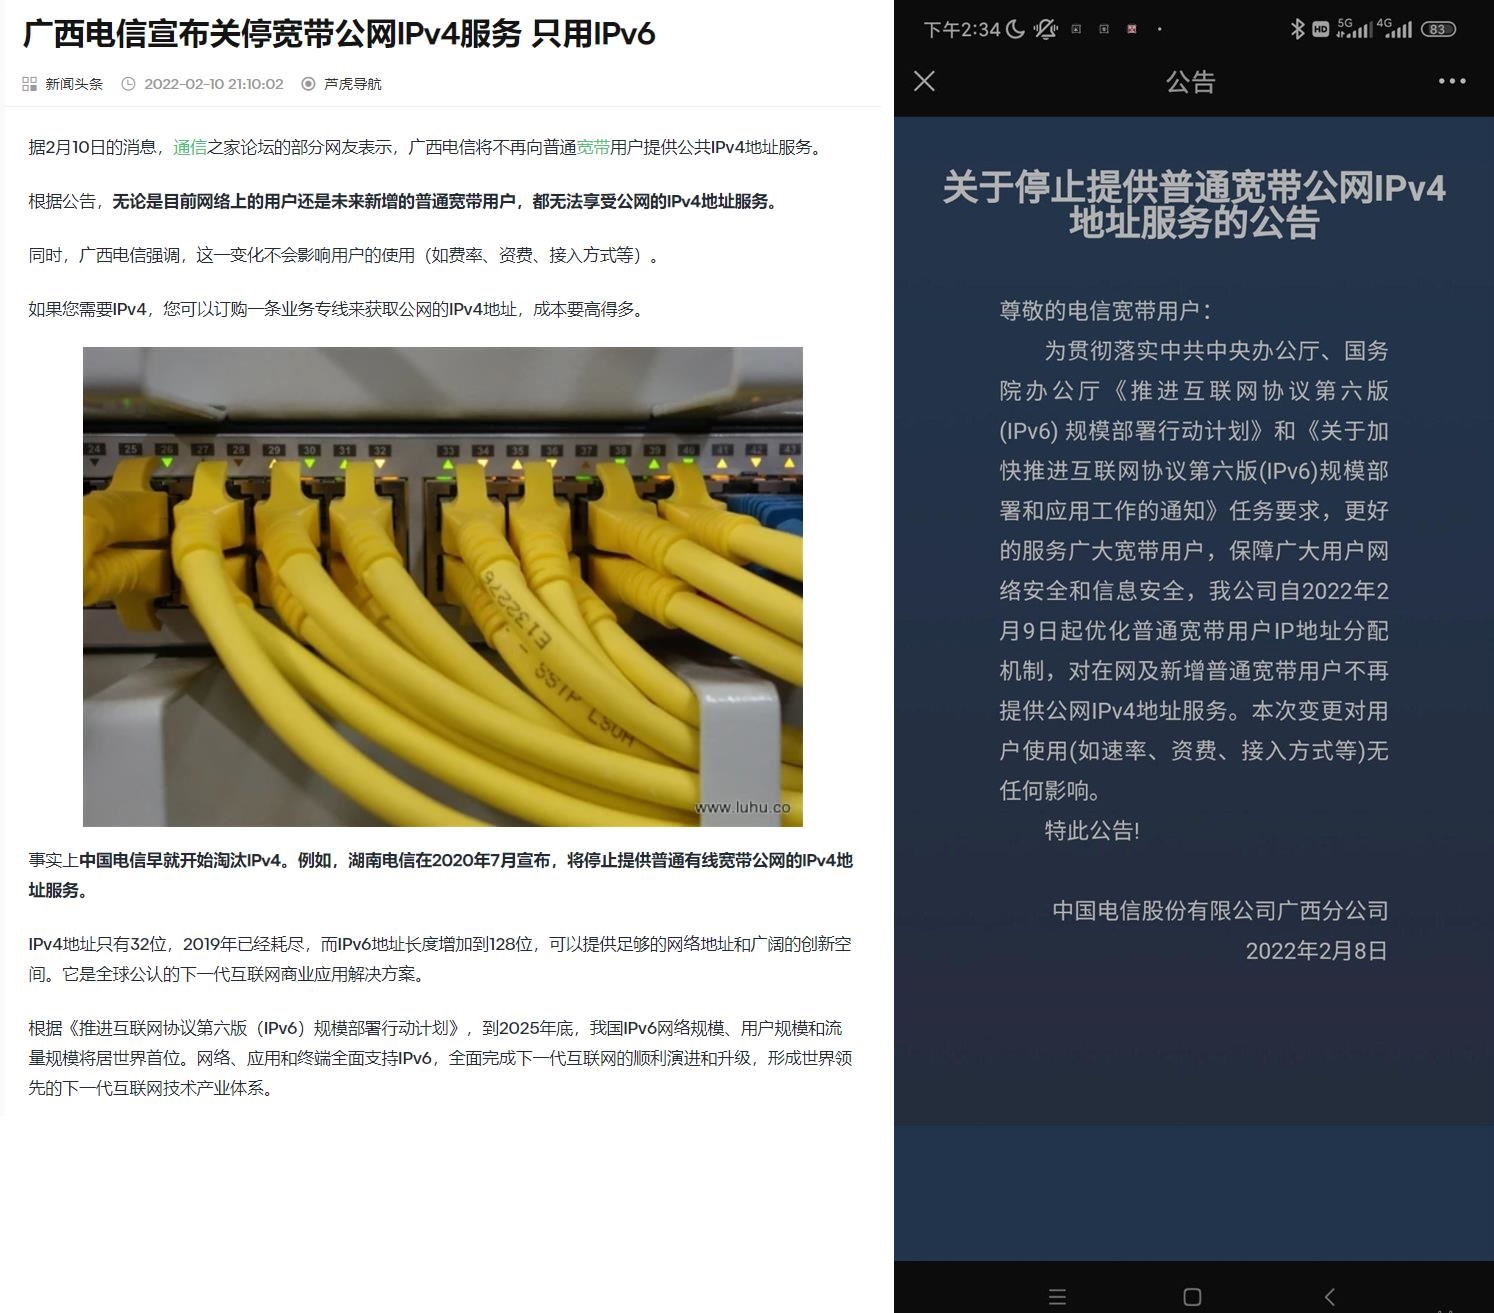Open the 新闻头条 category link
This screenshot has height=1313, width=1494.
coord(74,84)
